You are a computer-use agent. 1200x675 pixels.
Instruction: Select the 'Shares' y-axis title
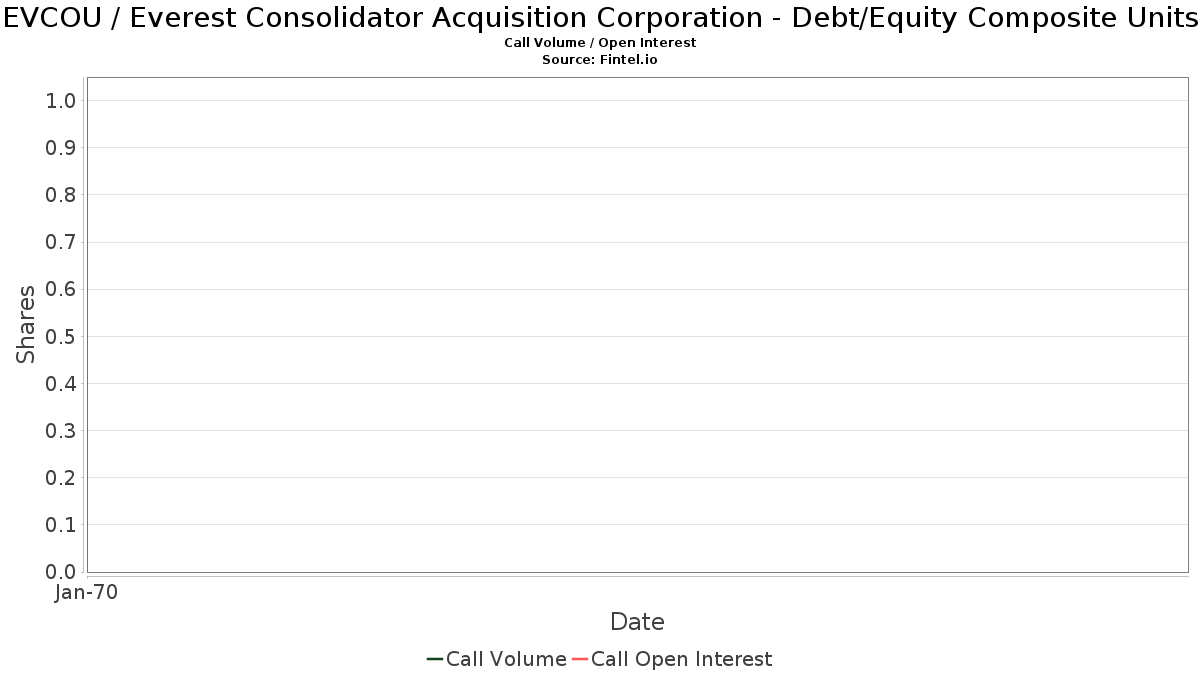[26, 324]
